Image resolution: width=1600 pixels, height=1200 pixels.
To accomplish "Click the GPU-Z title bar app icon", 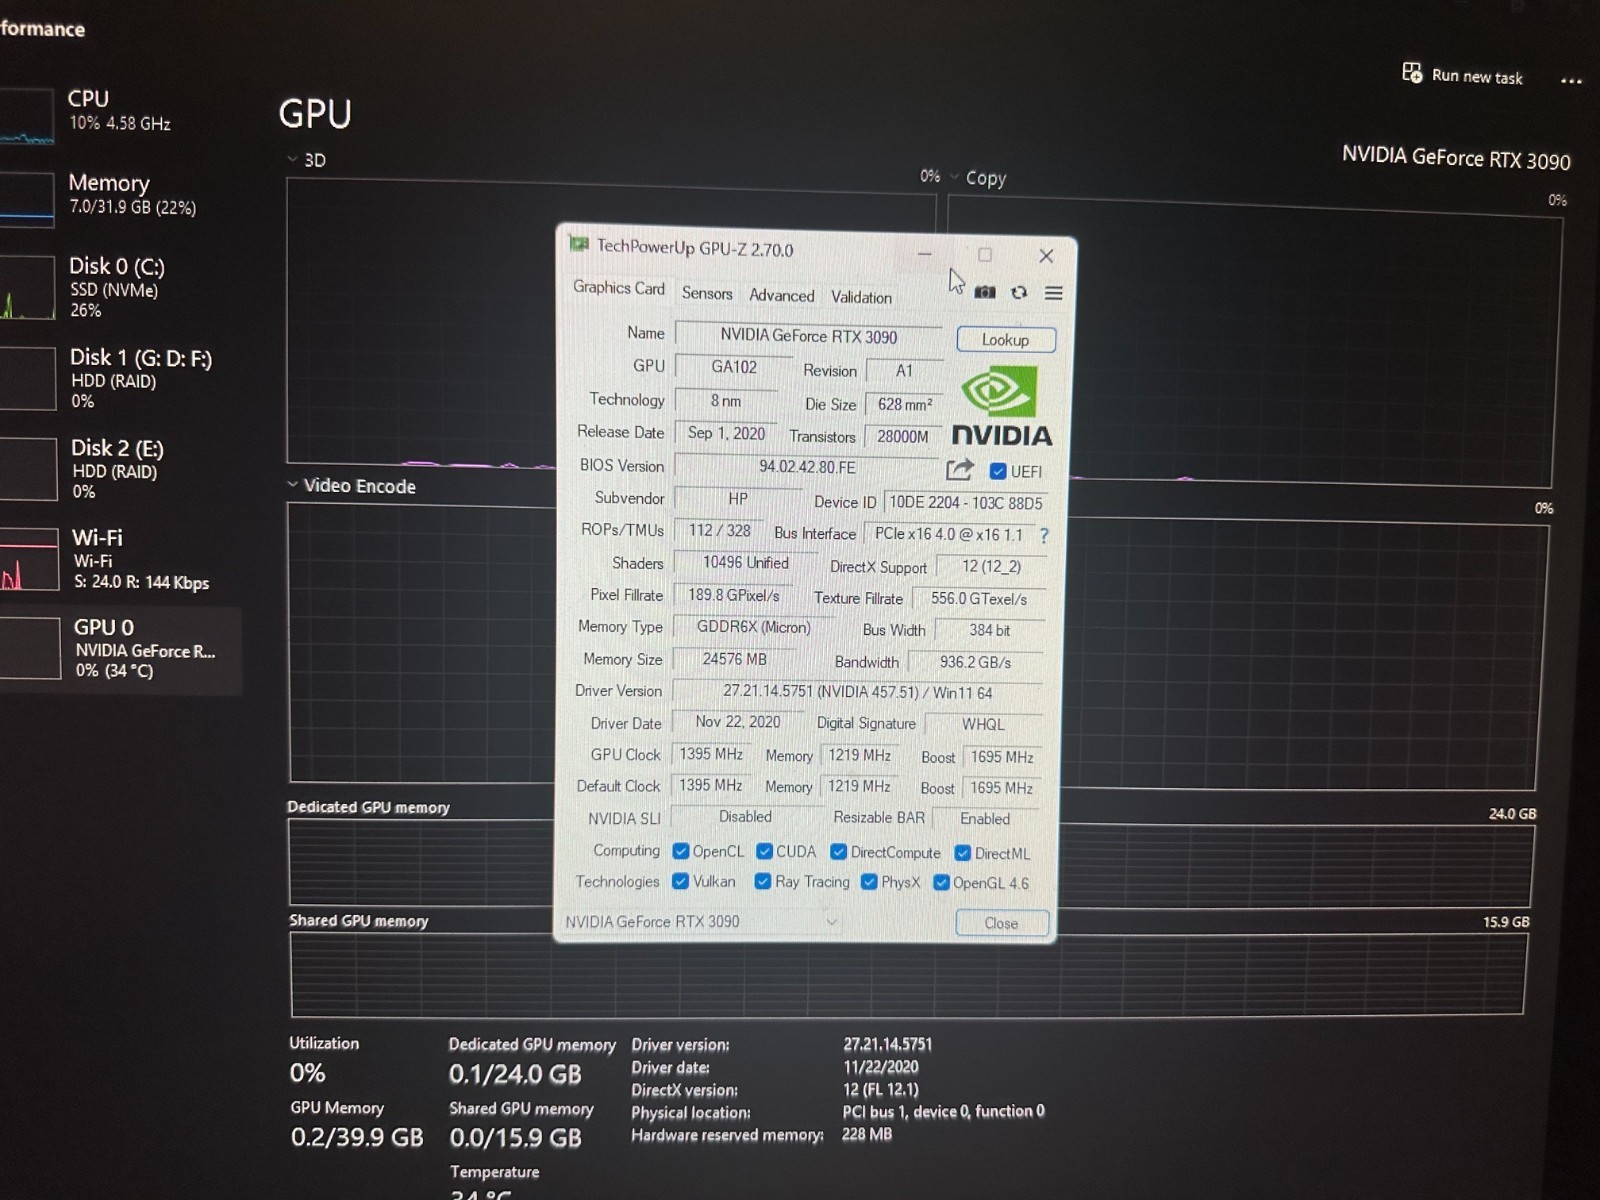I will (x=579, y=243).
